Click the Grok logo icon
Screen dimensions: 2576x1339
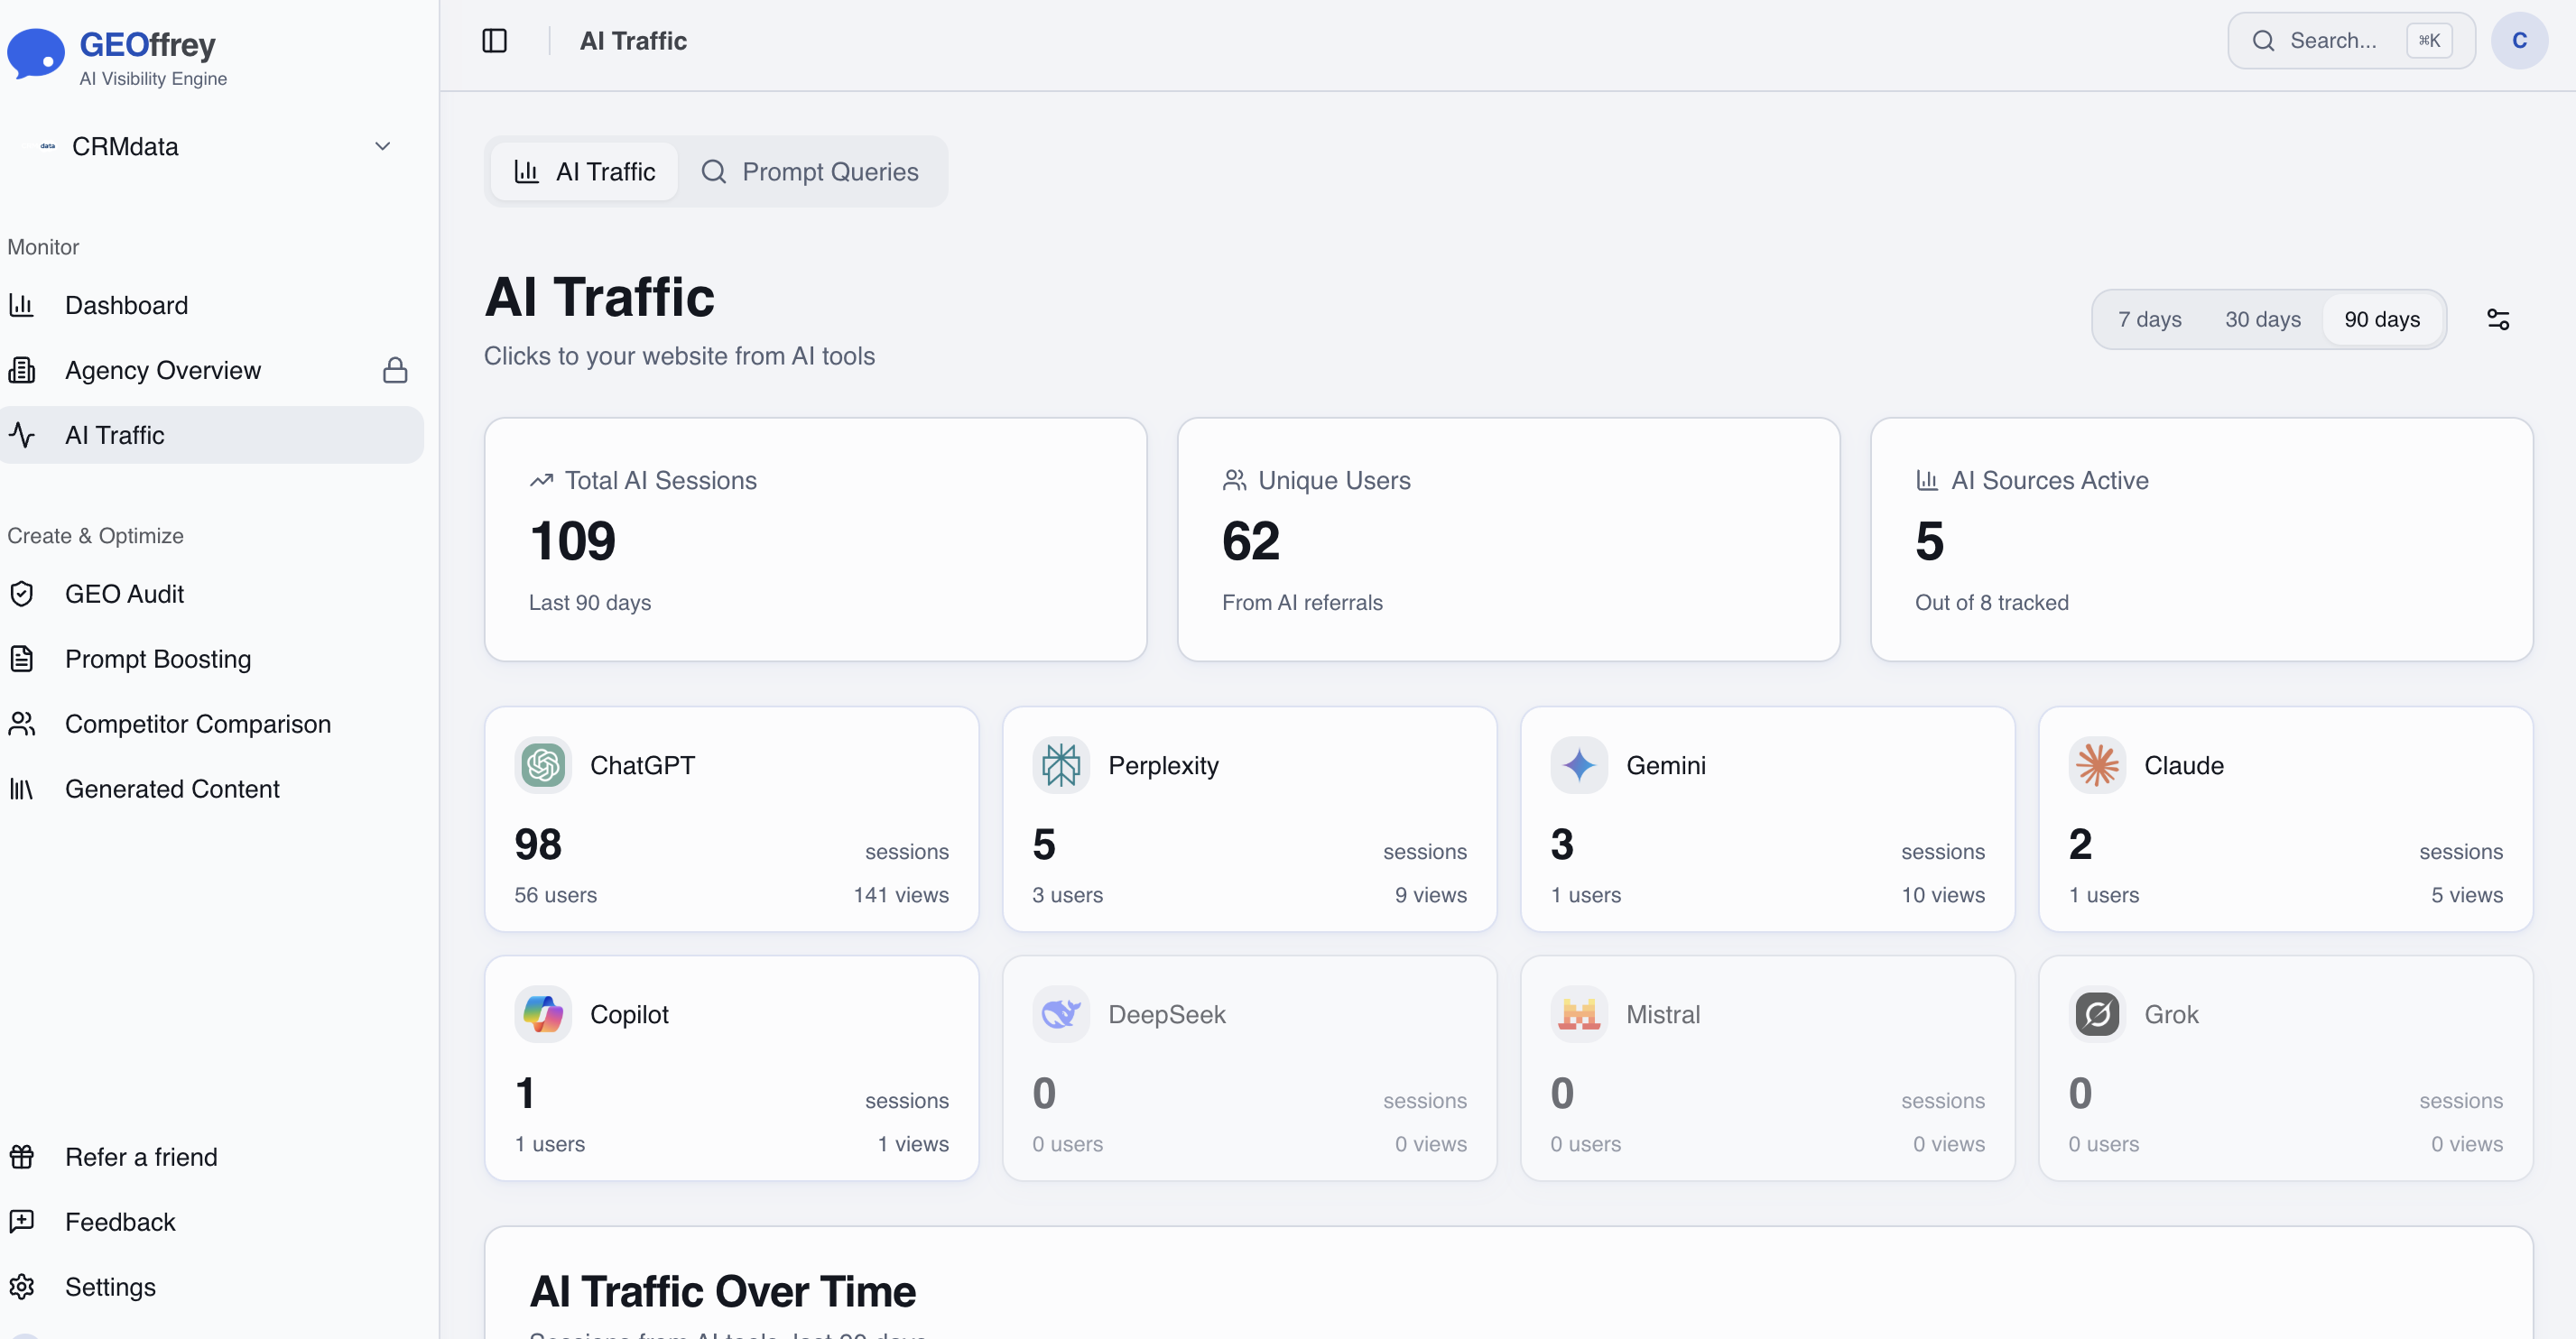[2096, 1014]
